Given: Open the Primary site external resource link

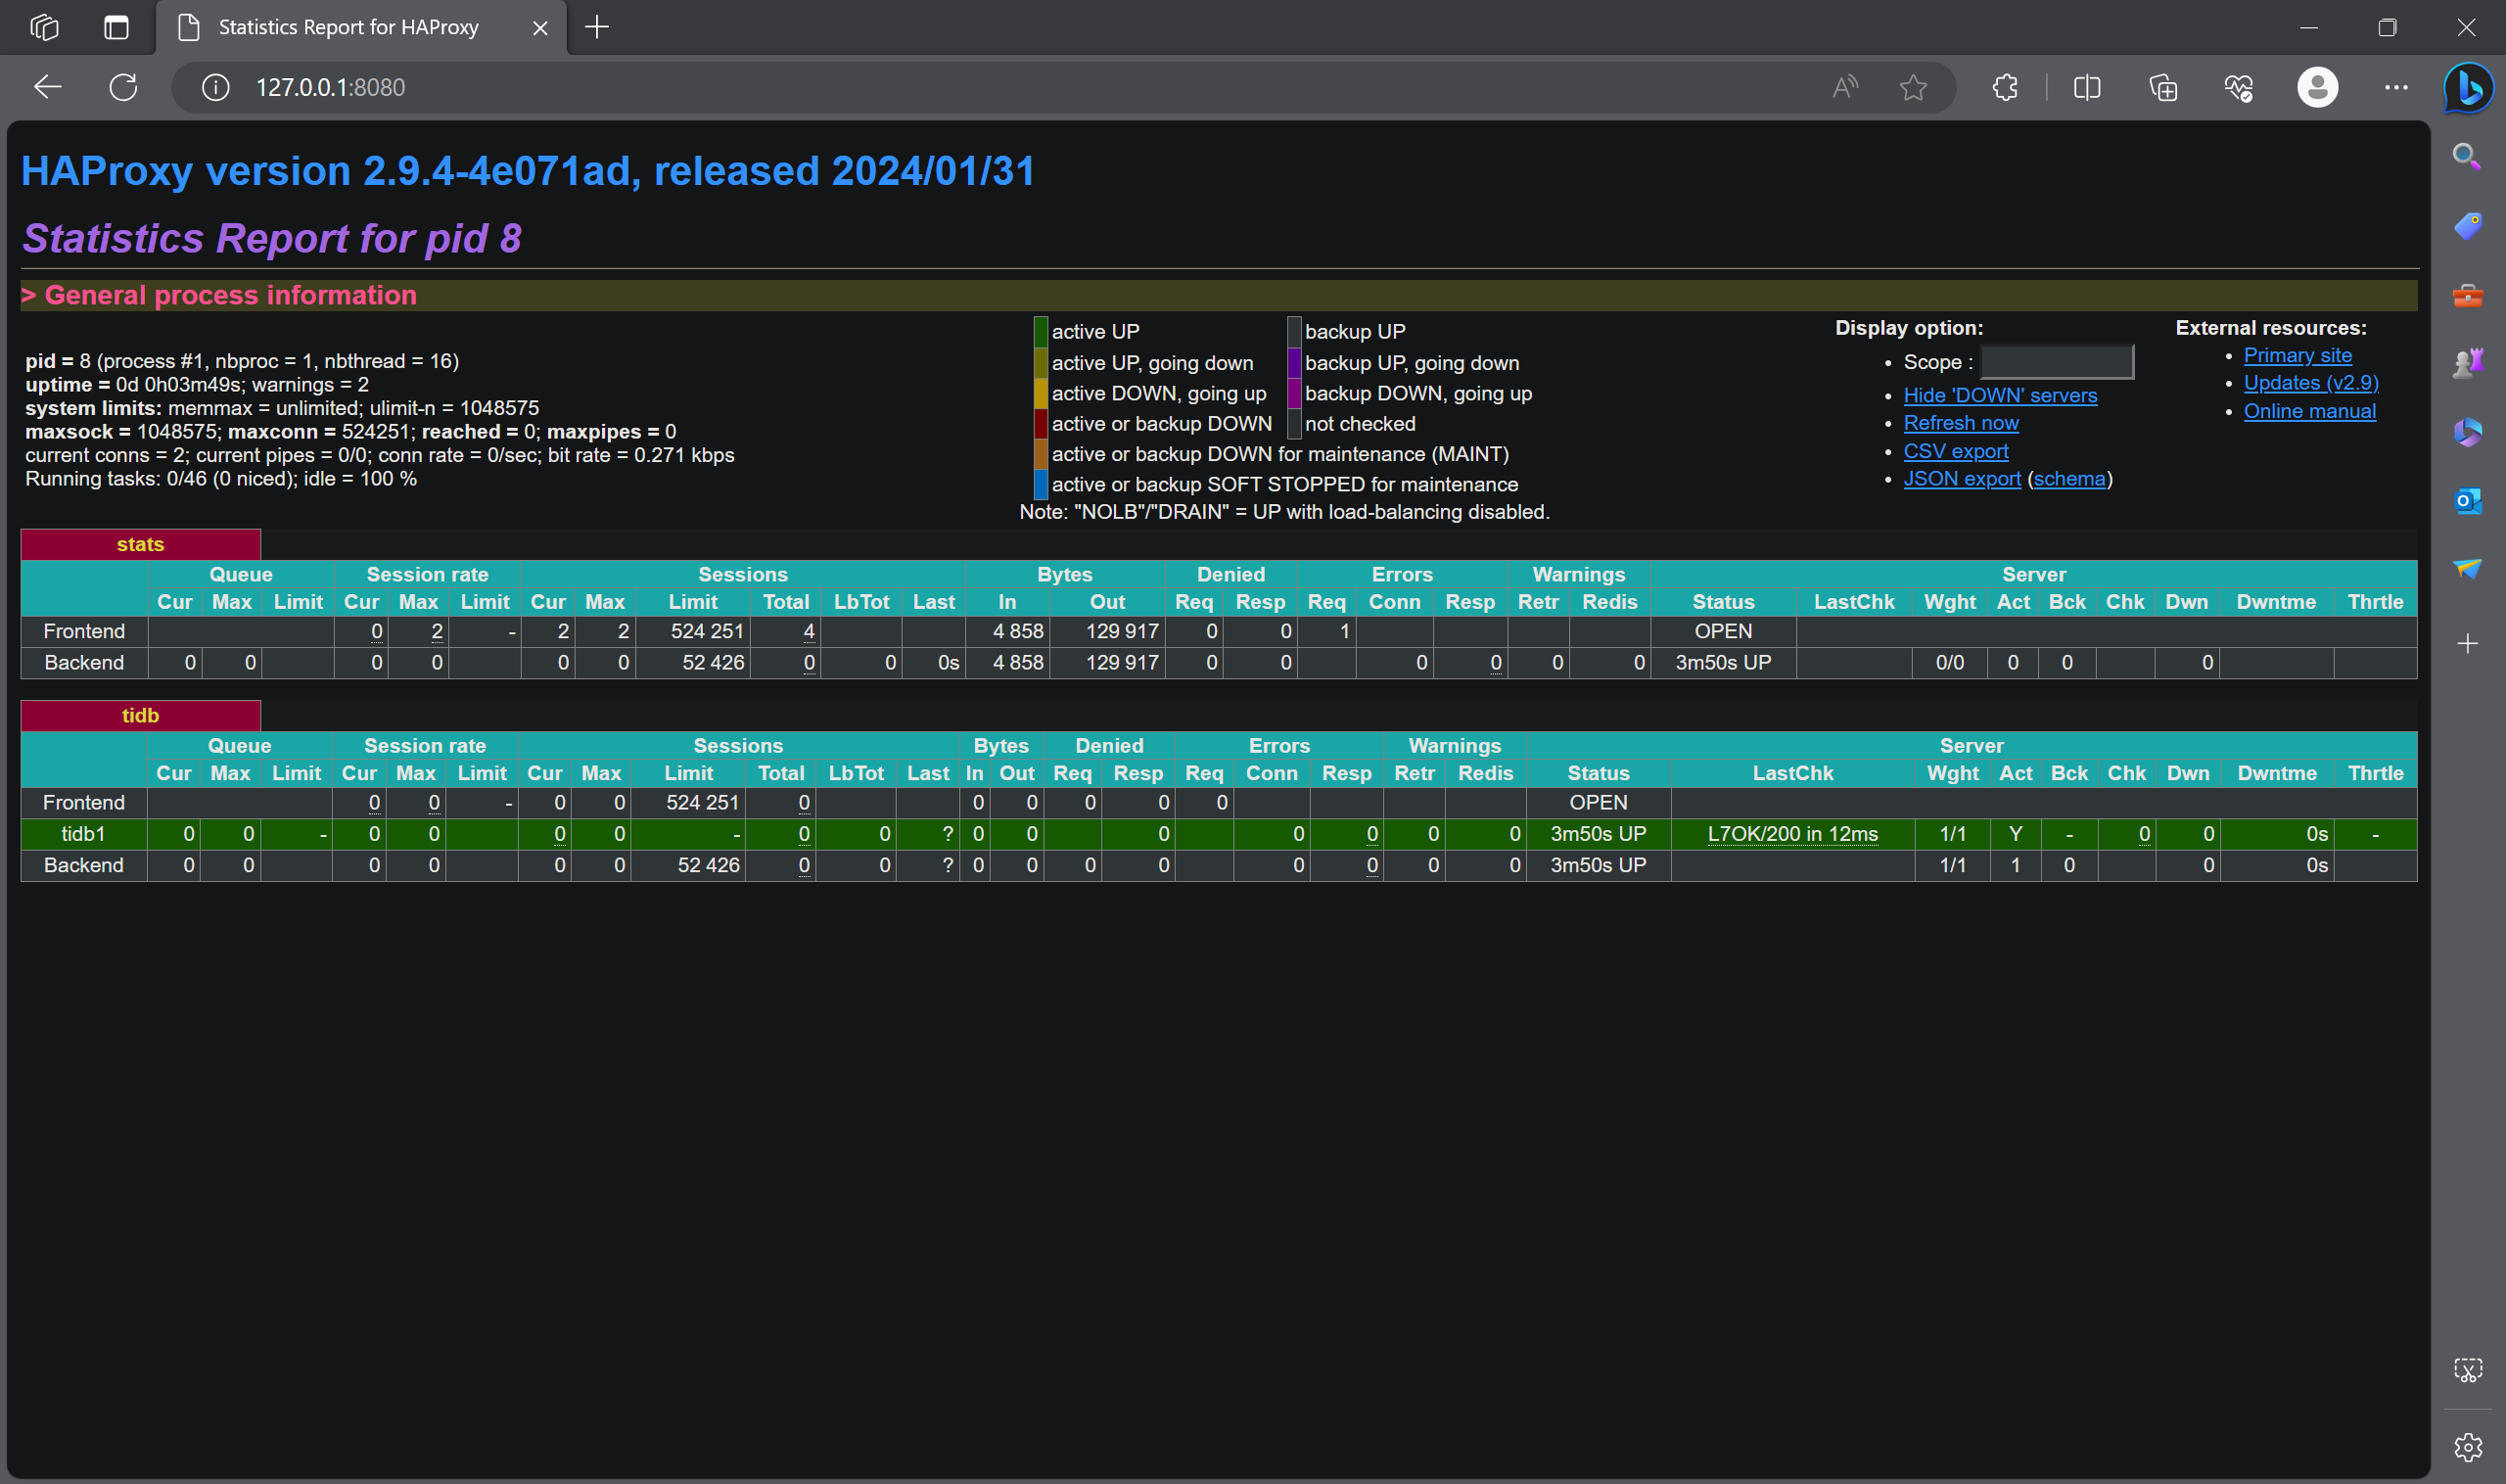Looking at the screenshot, I should click(x=2299, y=355).
